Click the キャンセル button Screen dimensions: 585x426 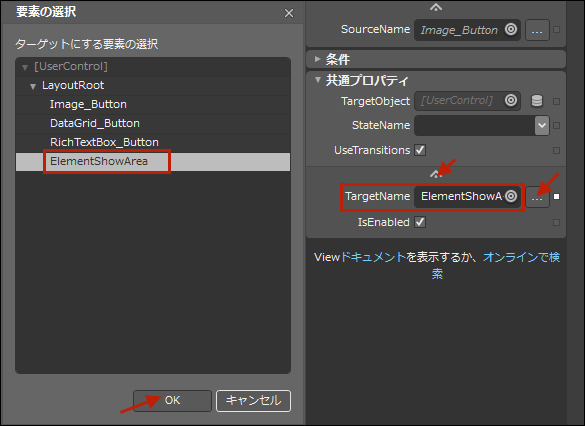253,401
